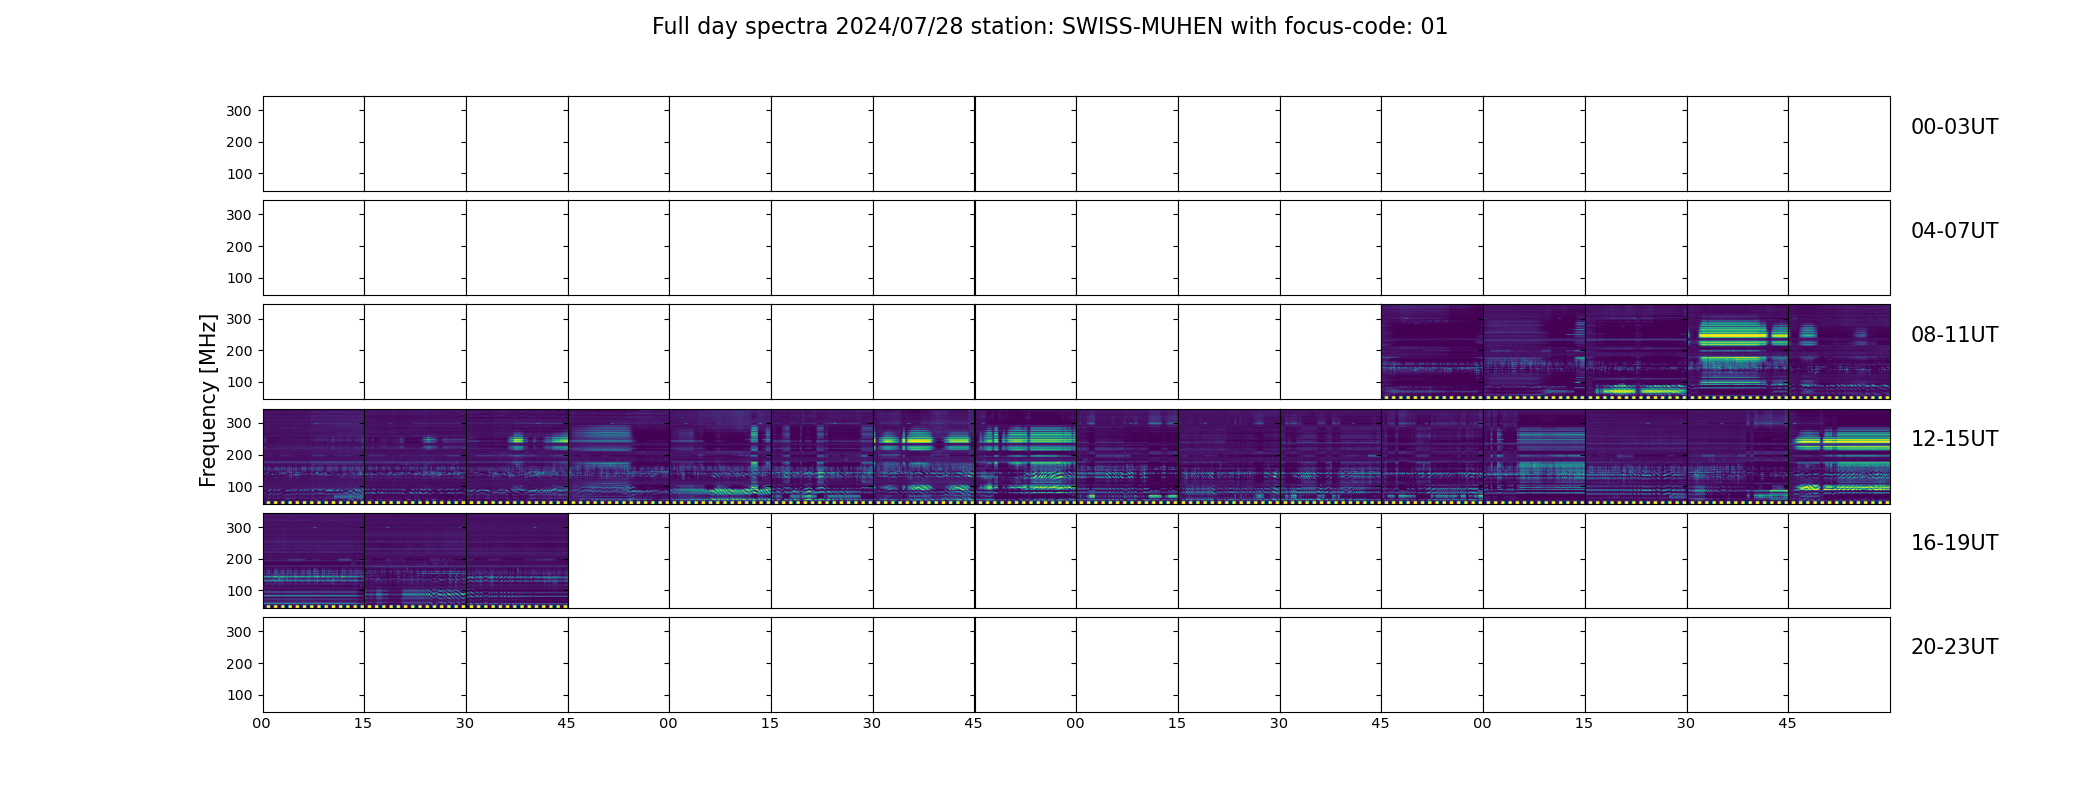The height and width of the screenshot is (800, 2100).
Task: Click the 300 tick of the 08-11UT row
Action: click(x=239, y=319)
